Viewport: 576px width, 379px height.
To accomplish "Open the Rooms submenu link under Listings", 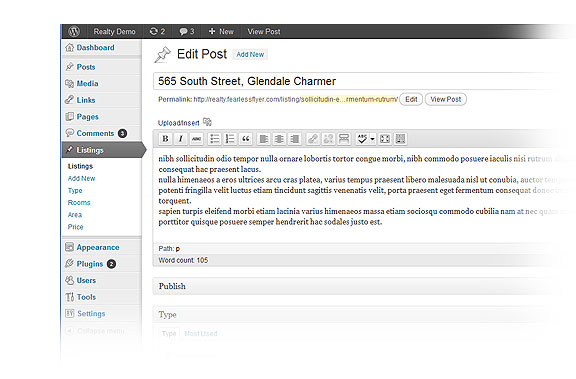I will click(x=79, y=203).
